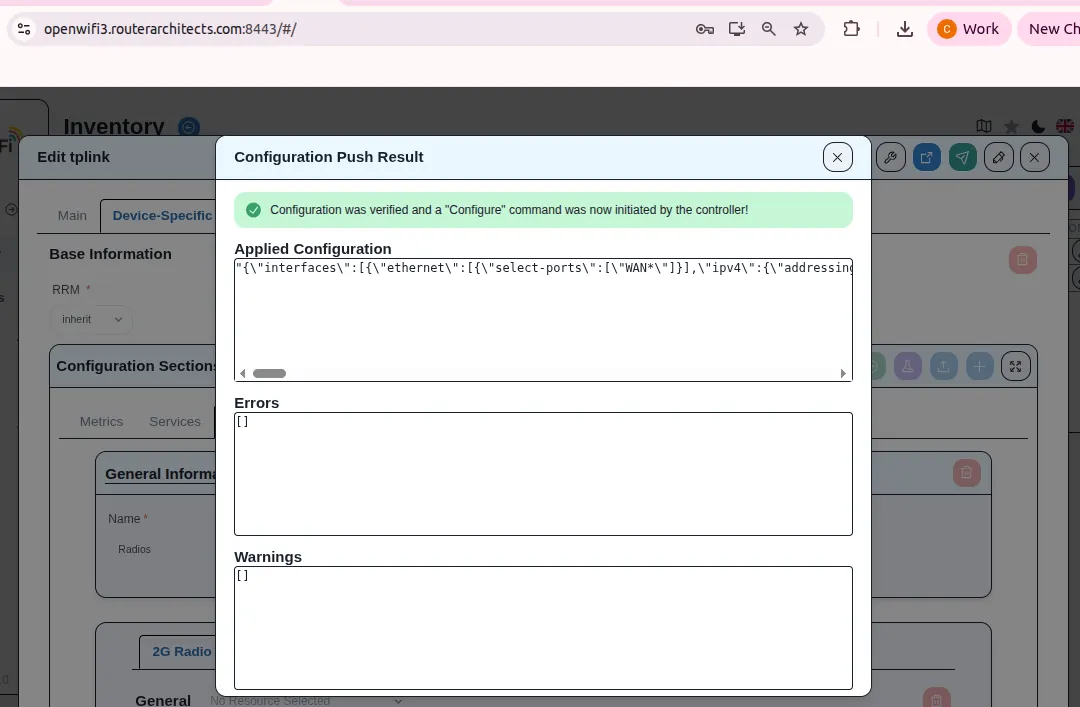Select the Services tab

[175, 421]
